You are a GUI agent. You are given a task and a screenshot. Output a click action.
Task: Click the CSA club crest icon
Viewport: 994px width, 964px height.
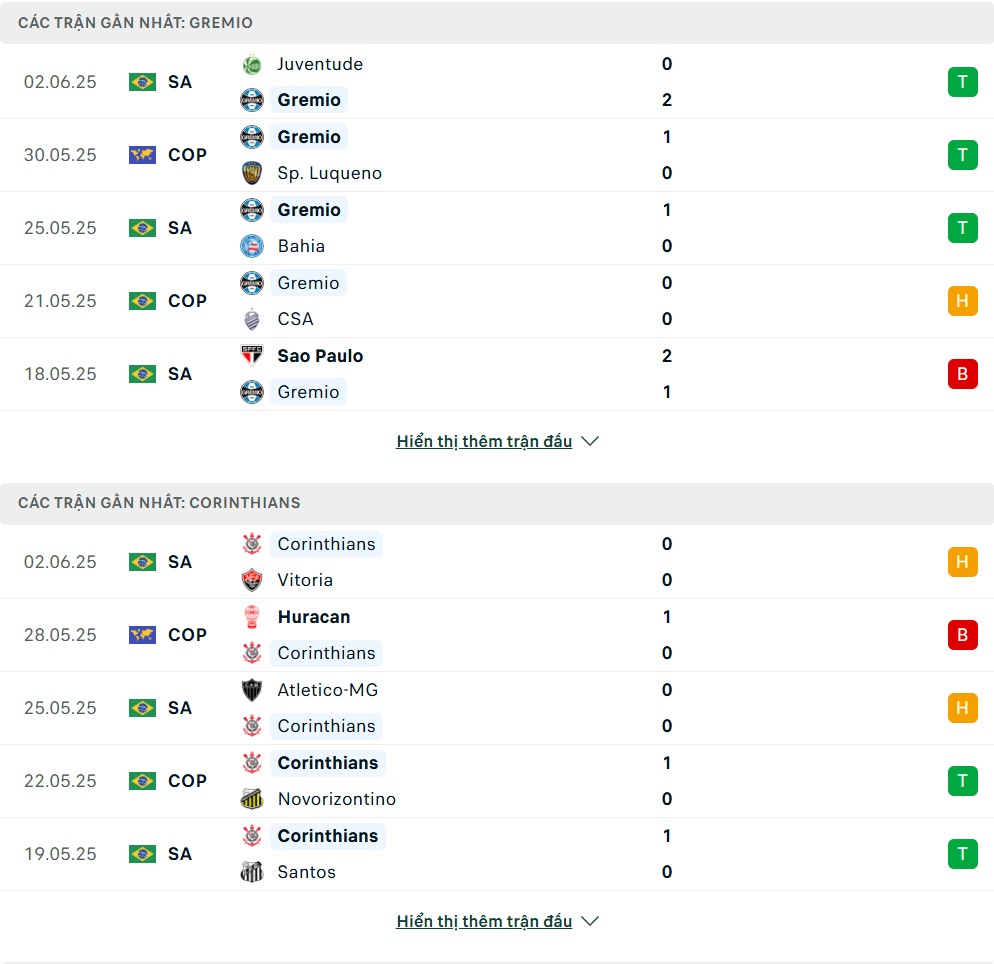tap(252, 319)
